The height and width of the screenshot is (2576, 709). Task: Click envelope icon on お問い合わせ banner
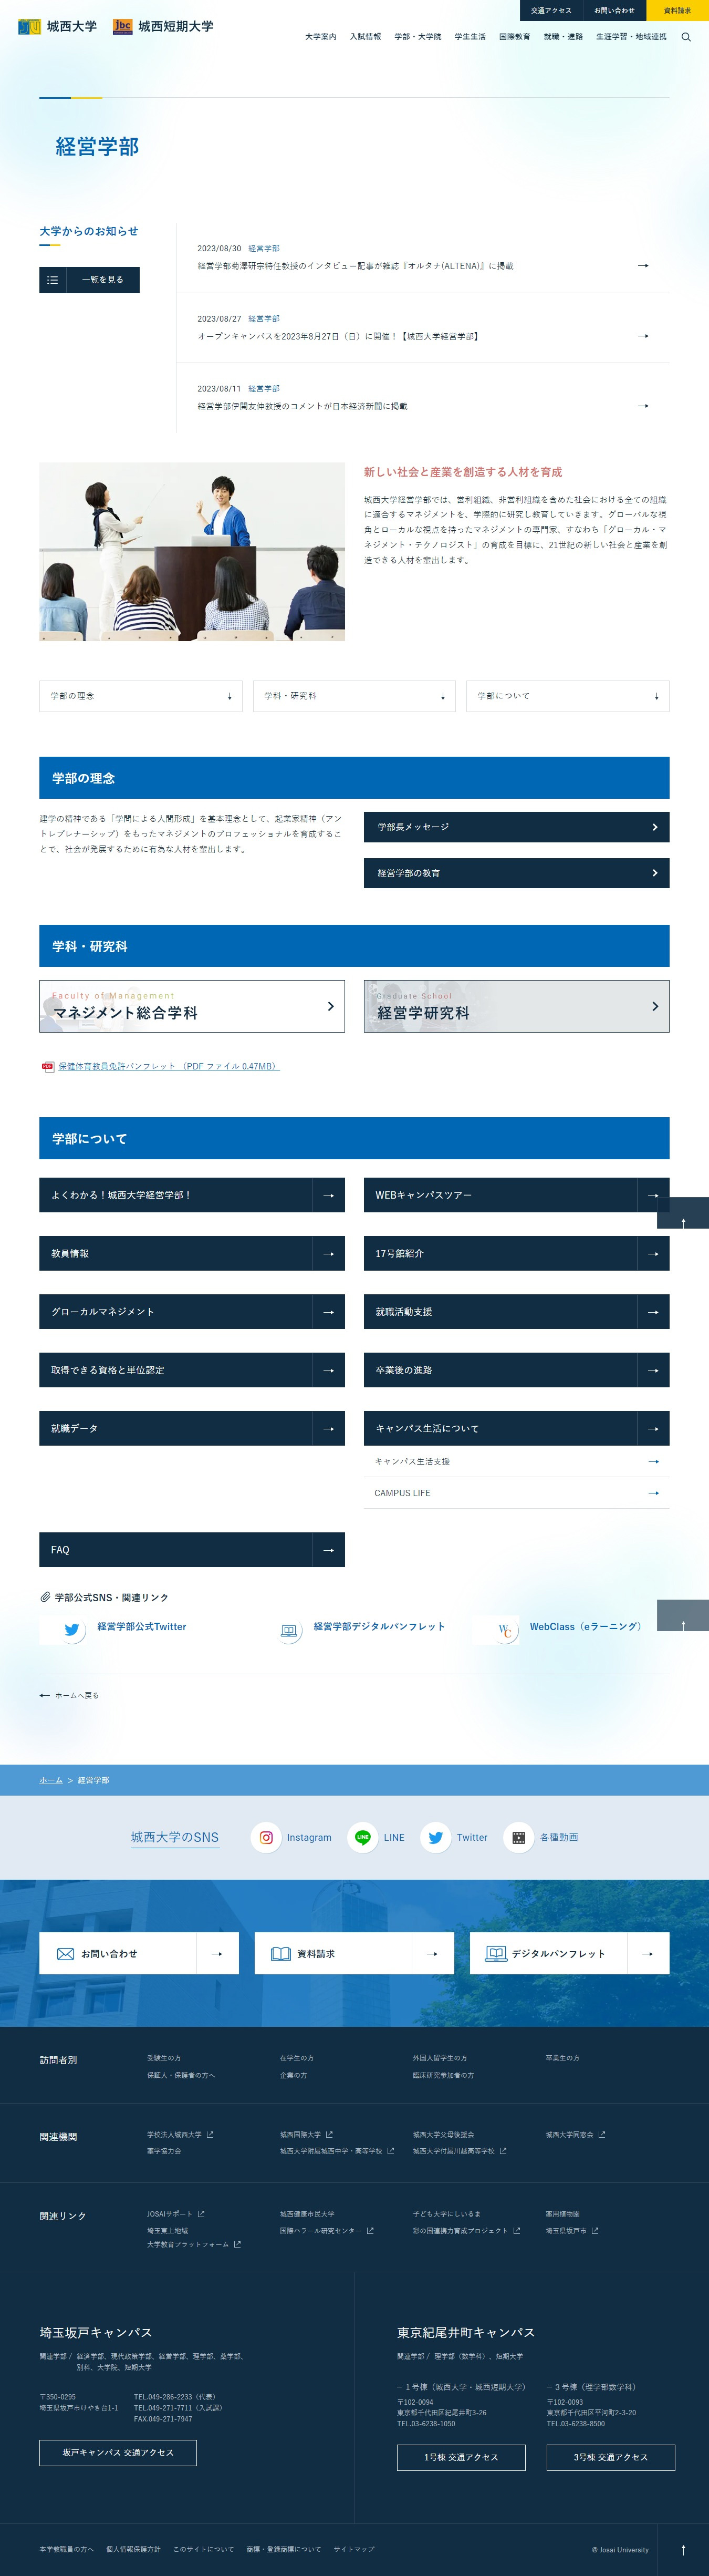pos(66,1953)
